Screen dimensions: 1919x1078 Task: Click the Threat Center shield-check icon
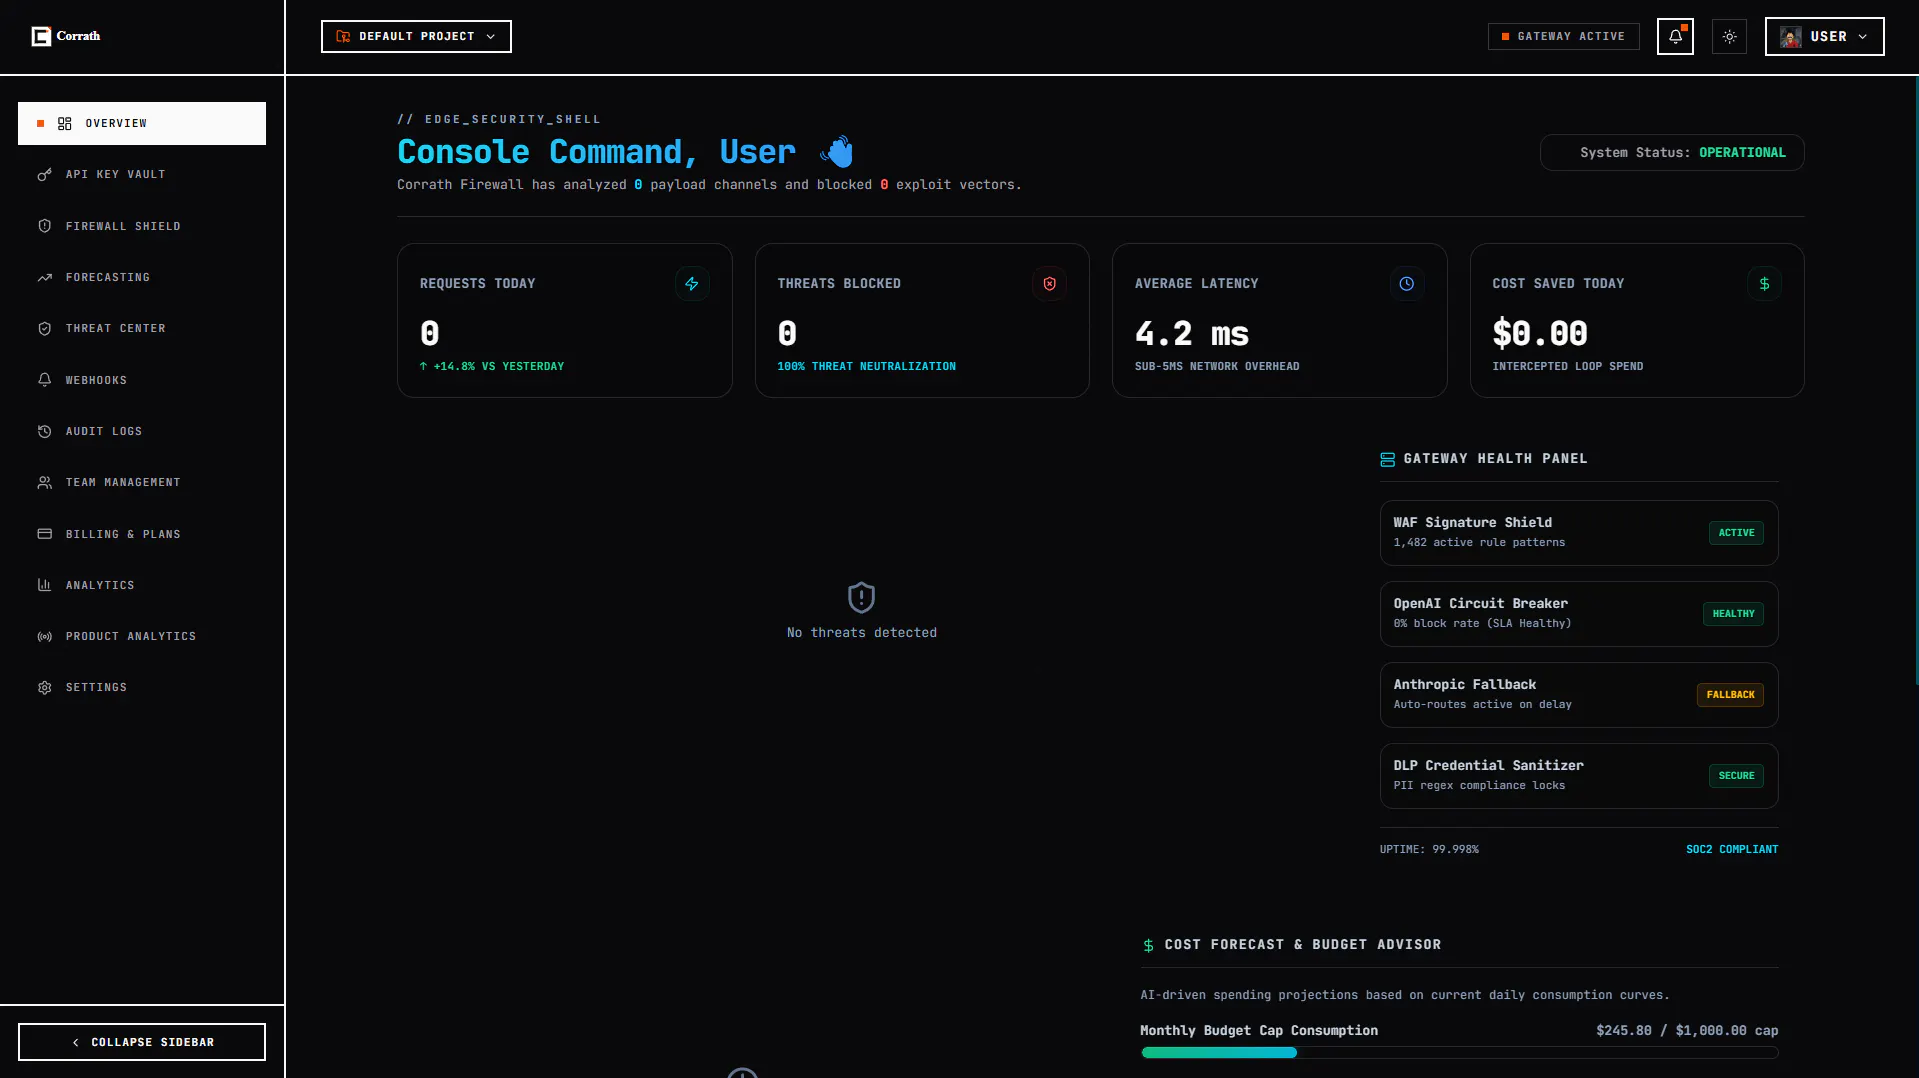tap(44, 328)
